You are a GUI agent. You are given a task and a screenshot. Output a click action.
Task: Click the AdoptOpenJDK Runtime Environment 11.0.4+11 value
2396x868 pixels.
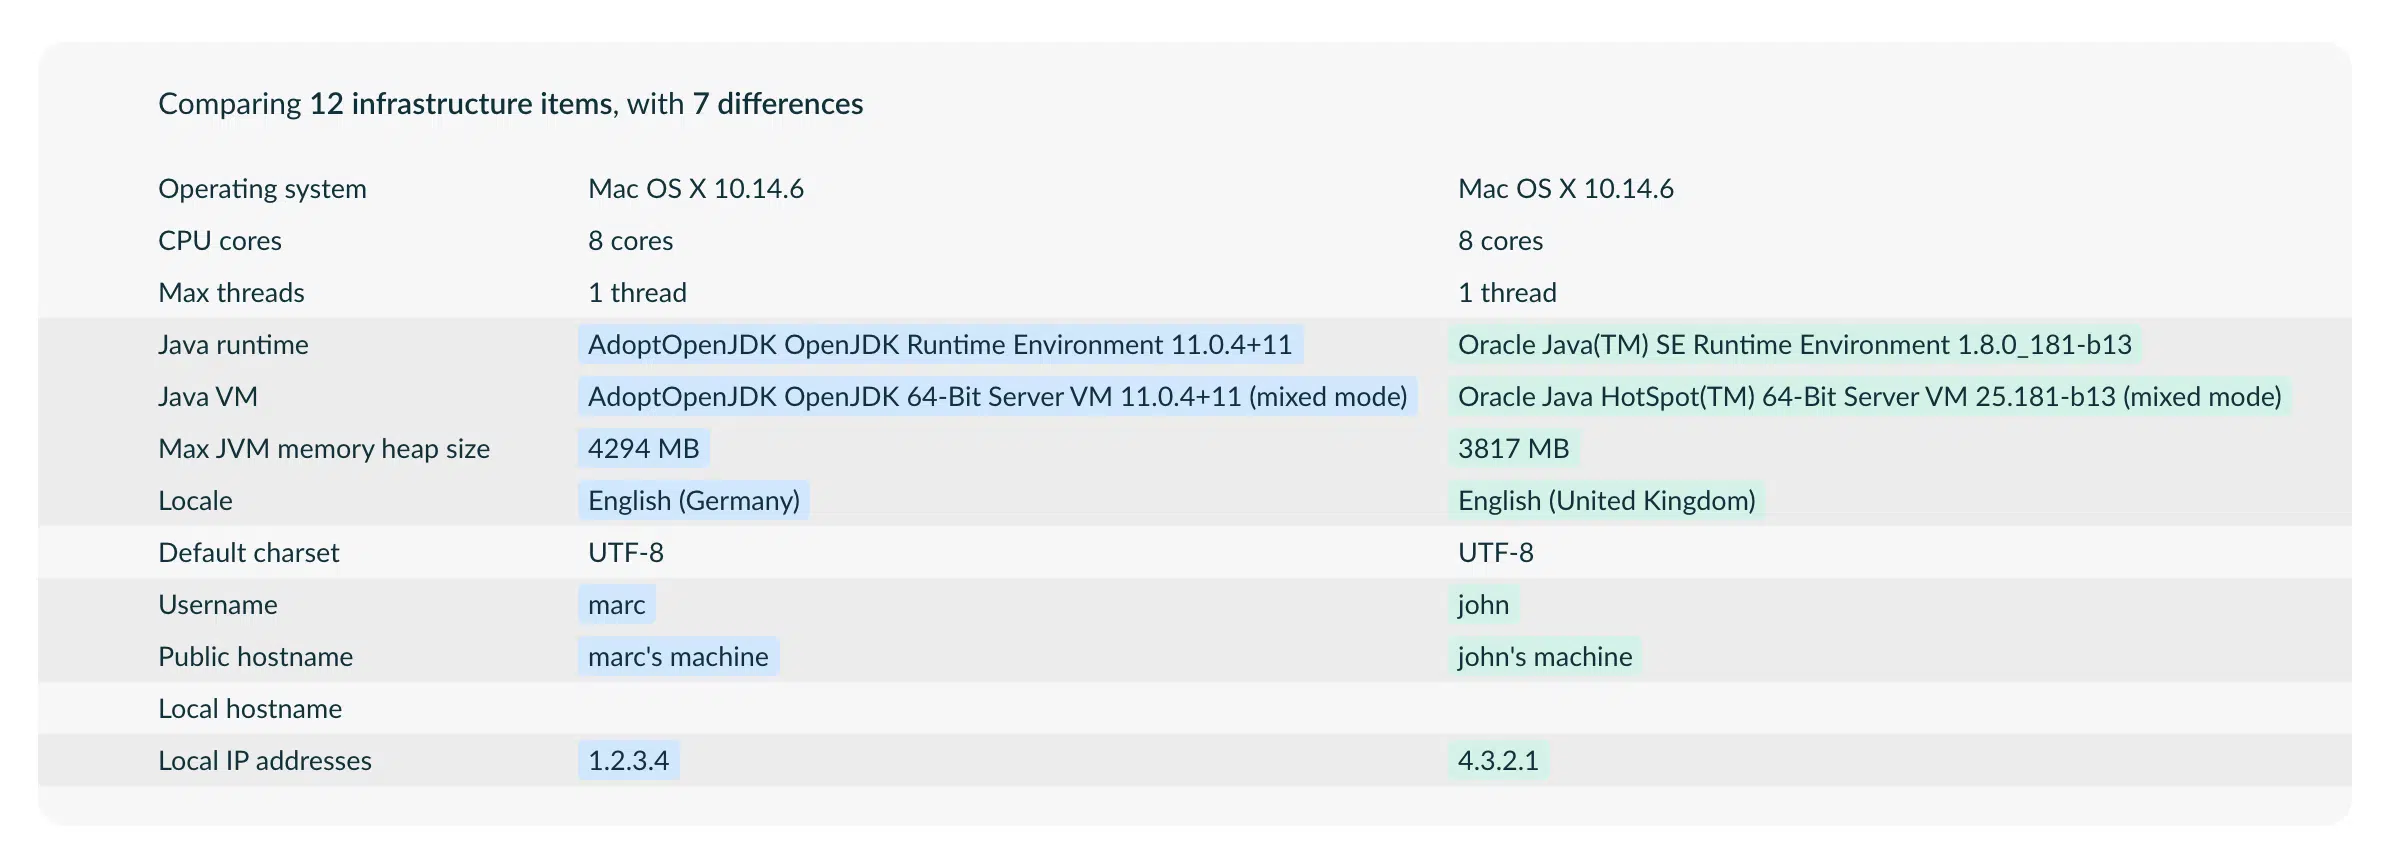click(x=940, y=345)
